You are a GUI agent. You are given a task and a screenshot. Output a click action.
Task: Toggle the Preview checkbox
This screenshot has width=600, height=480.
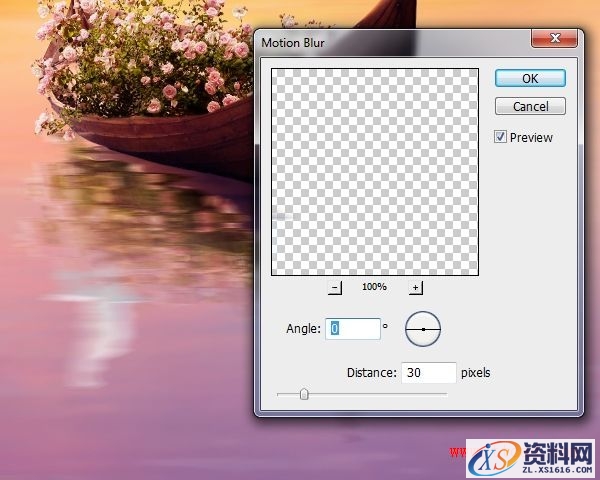[501, 137]
